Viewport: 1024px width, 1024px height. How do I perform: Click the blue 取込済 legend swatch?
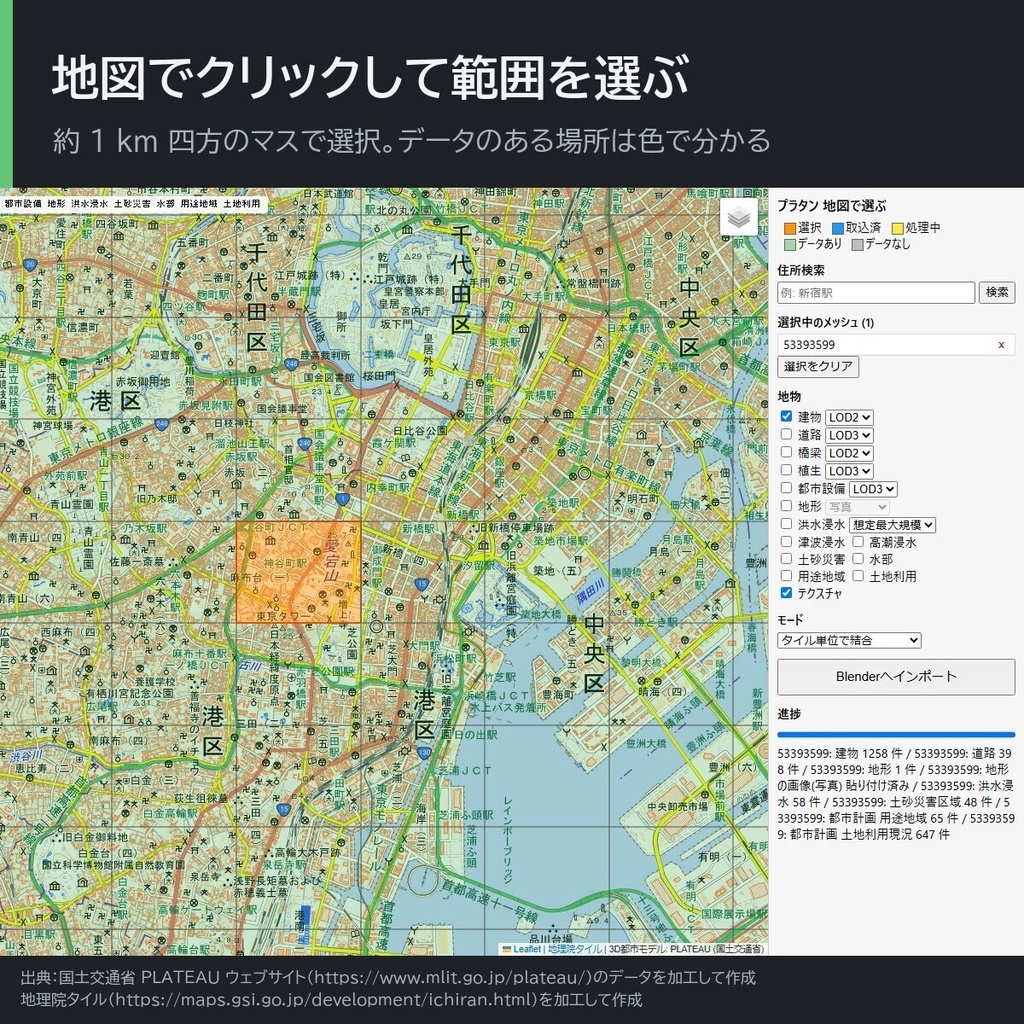[x=838, y=228]
